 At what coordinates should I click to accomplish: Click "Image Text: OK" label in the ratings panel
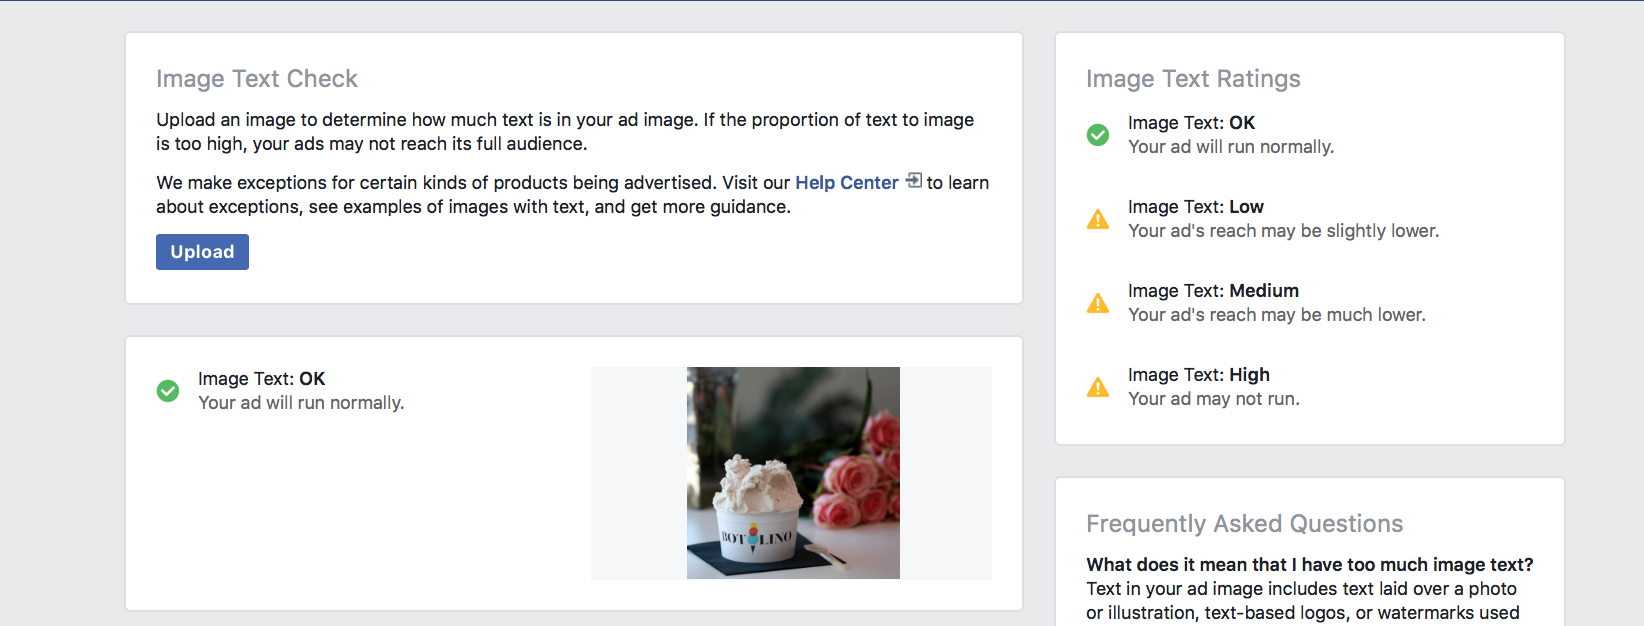pyautogui.click(x=1191, y=123)
